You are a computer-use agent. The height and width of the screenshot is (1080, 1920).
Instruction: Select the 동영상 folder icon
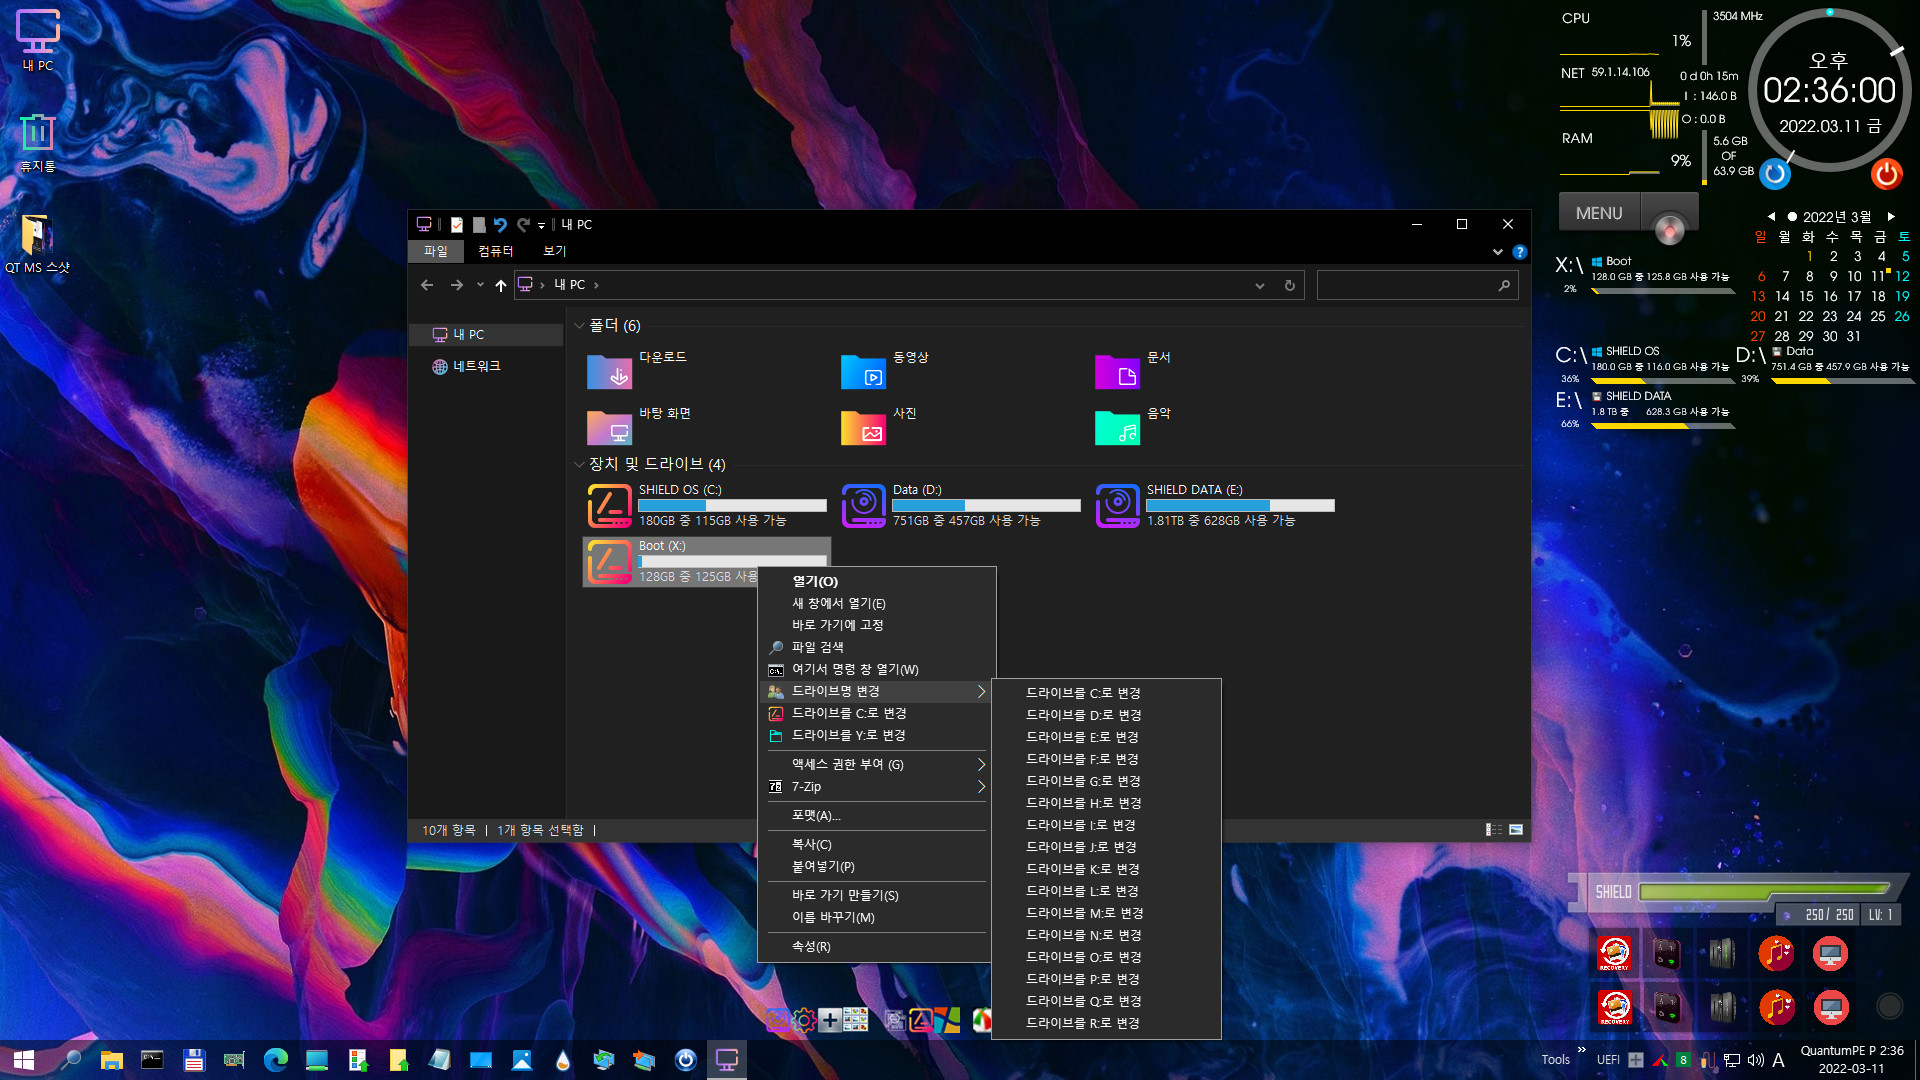[864, 371]
